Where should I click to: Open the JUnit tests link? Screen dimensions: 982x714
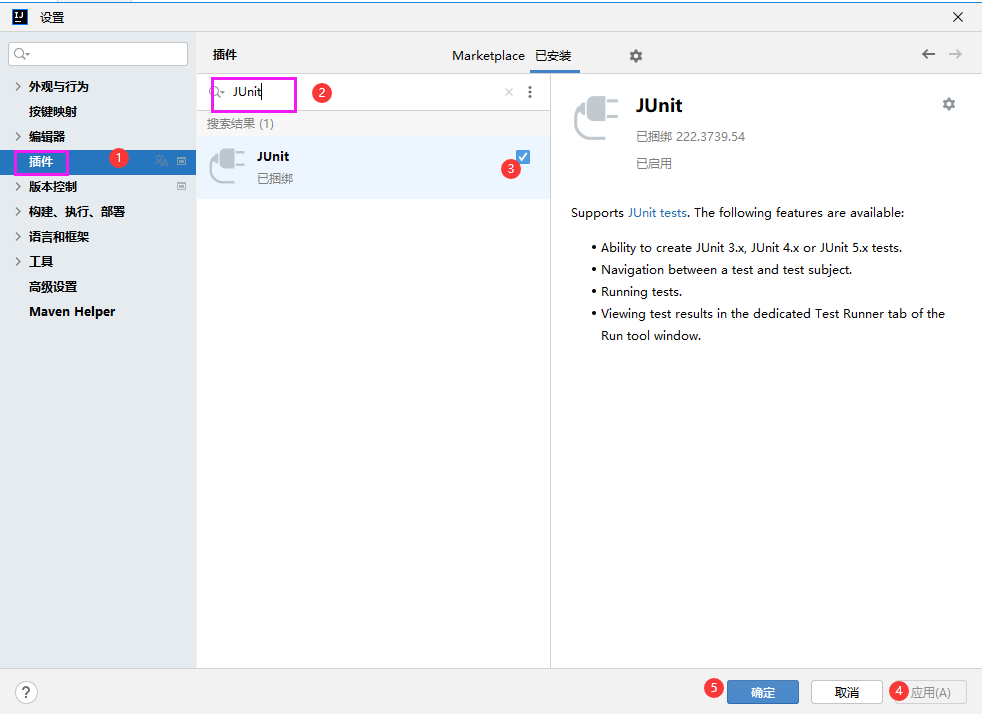tap(657, 213)
